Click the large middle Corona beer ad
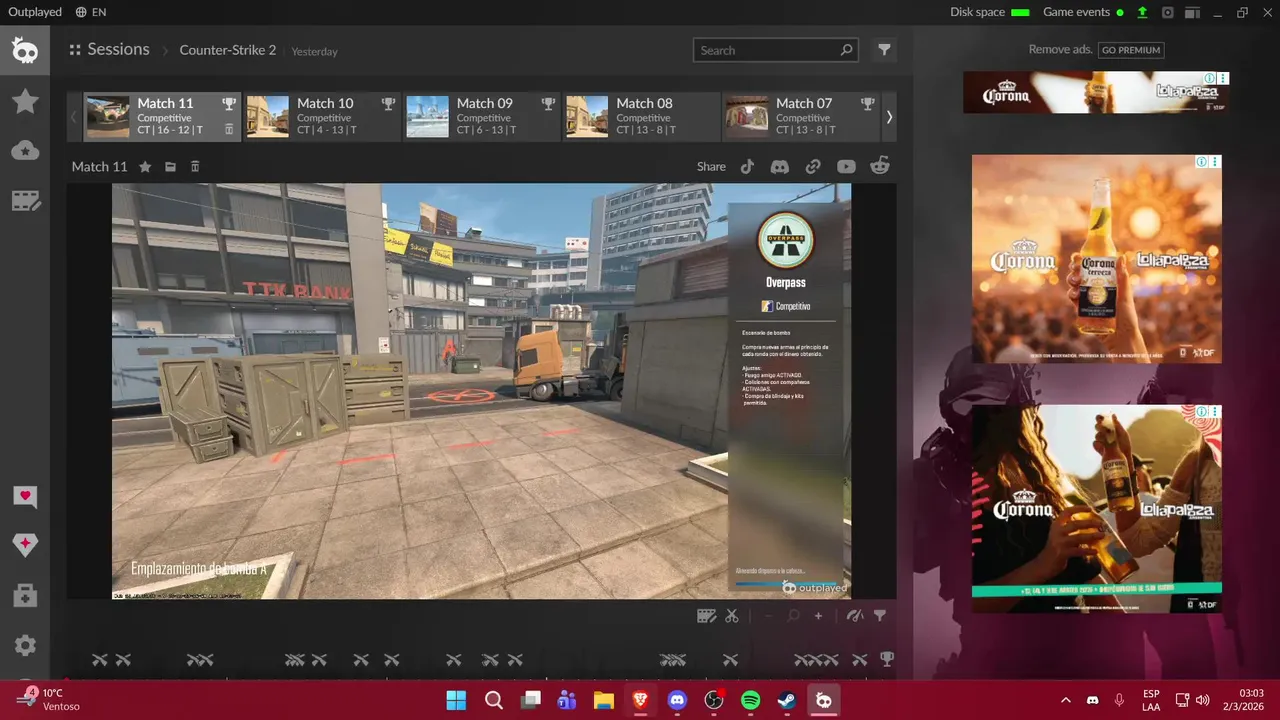 pyautogui.click(x=1096, y=258)
